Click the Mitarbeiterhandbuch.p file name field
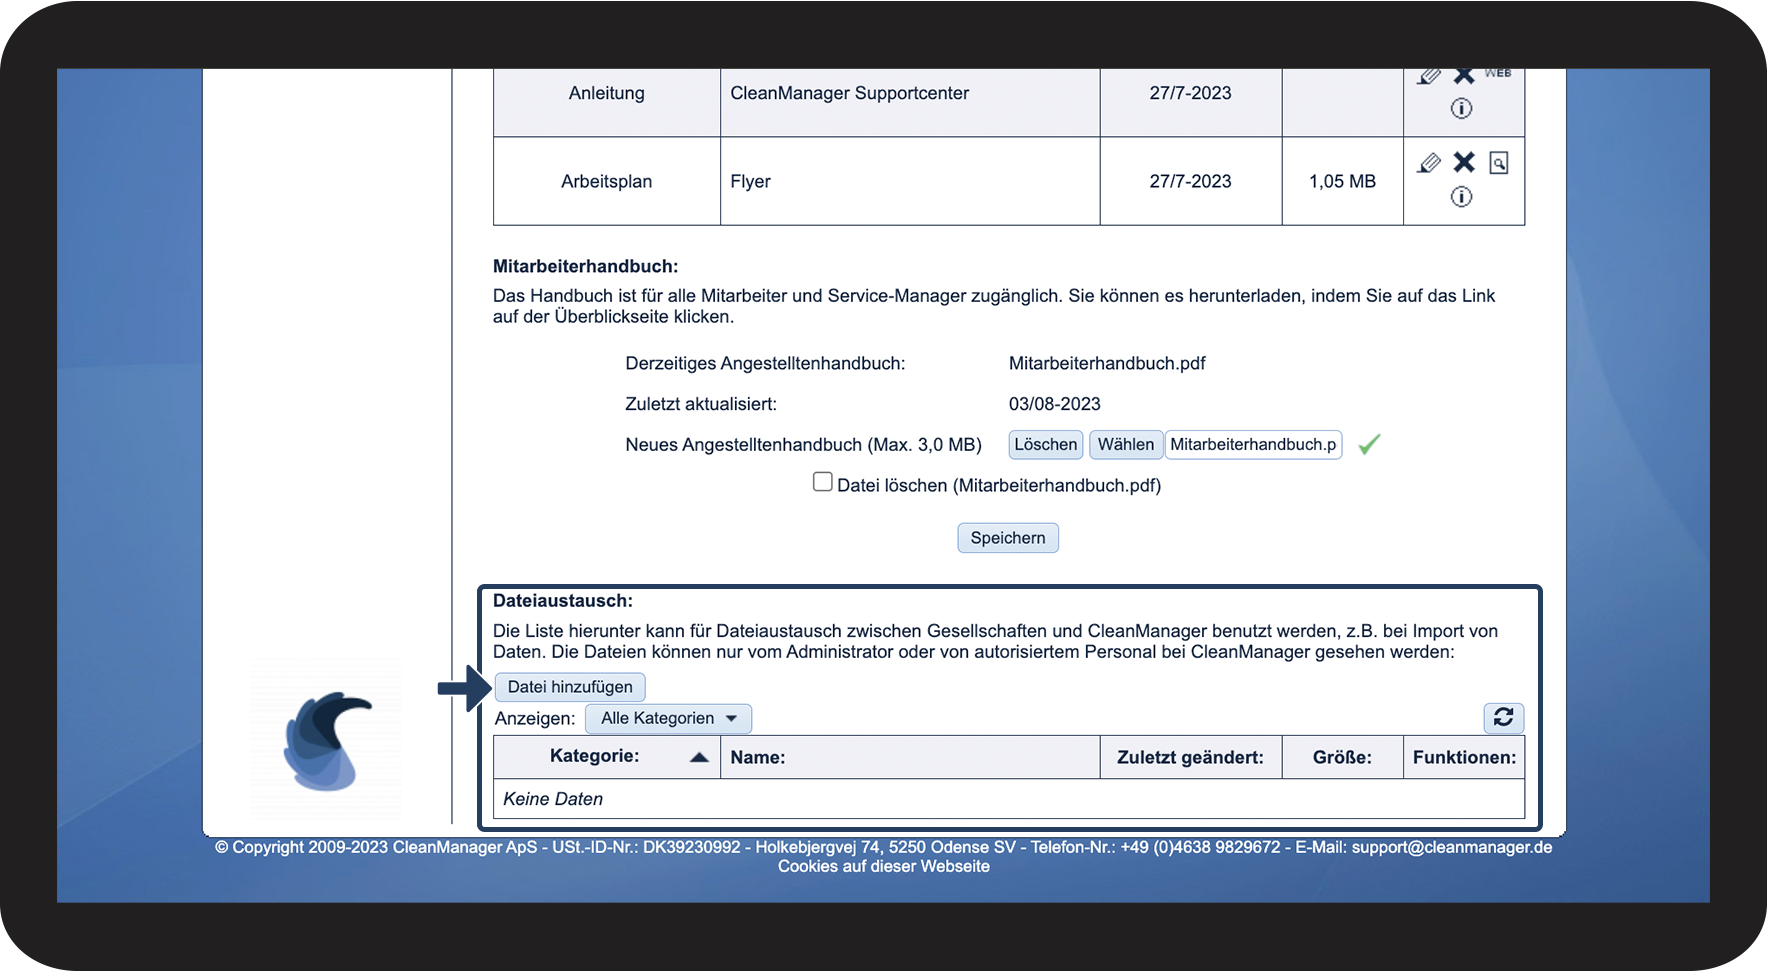Image resolution: width=1767 pixels, height=971 pixels. point(1253,445)
